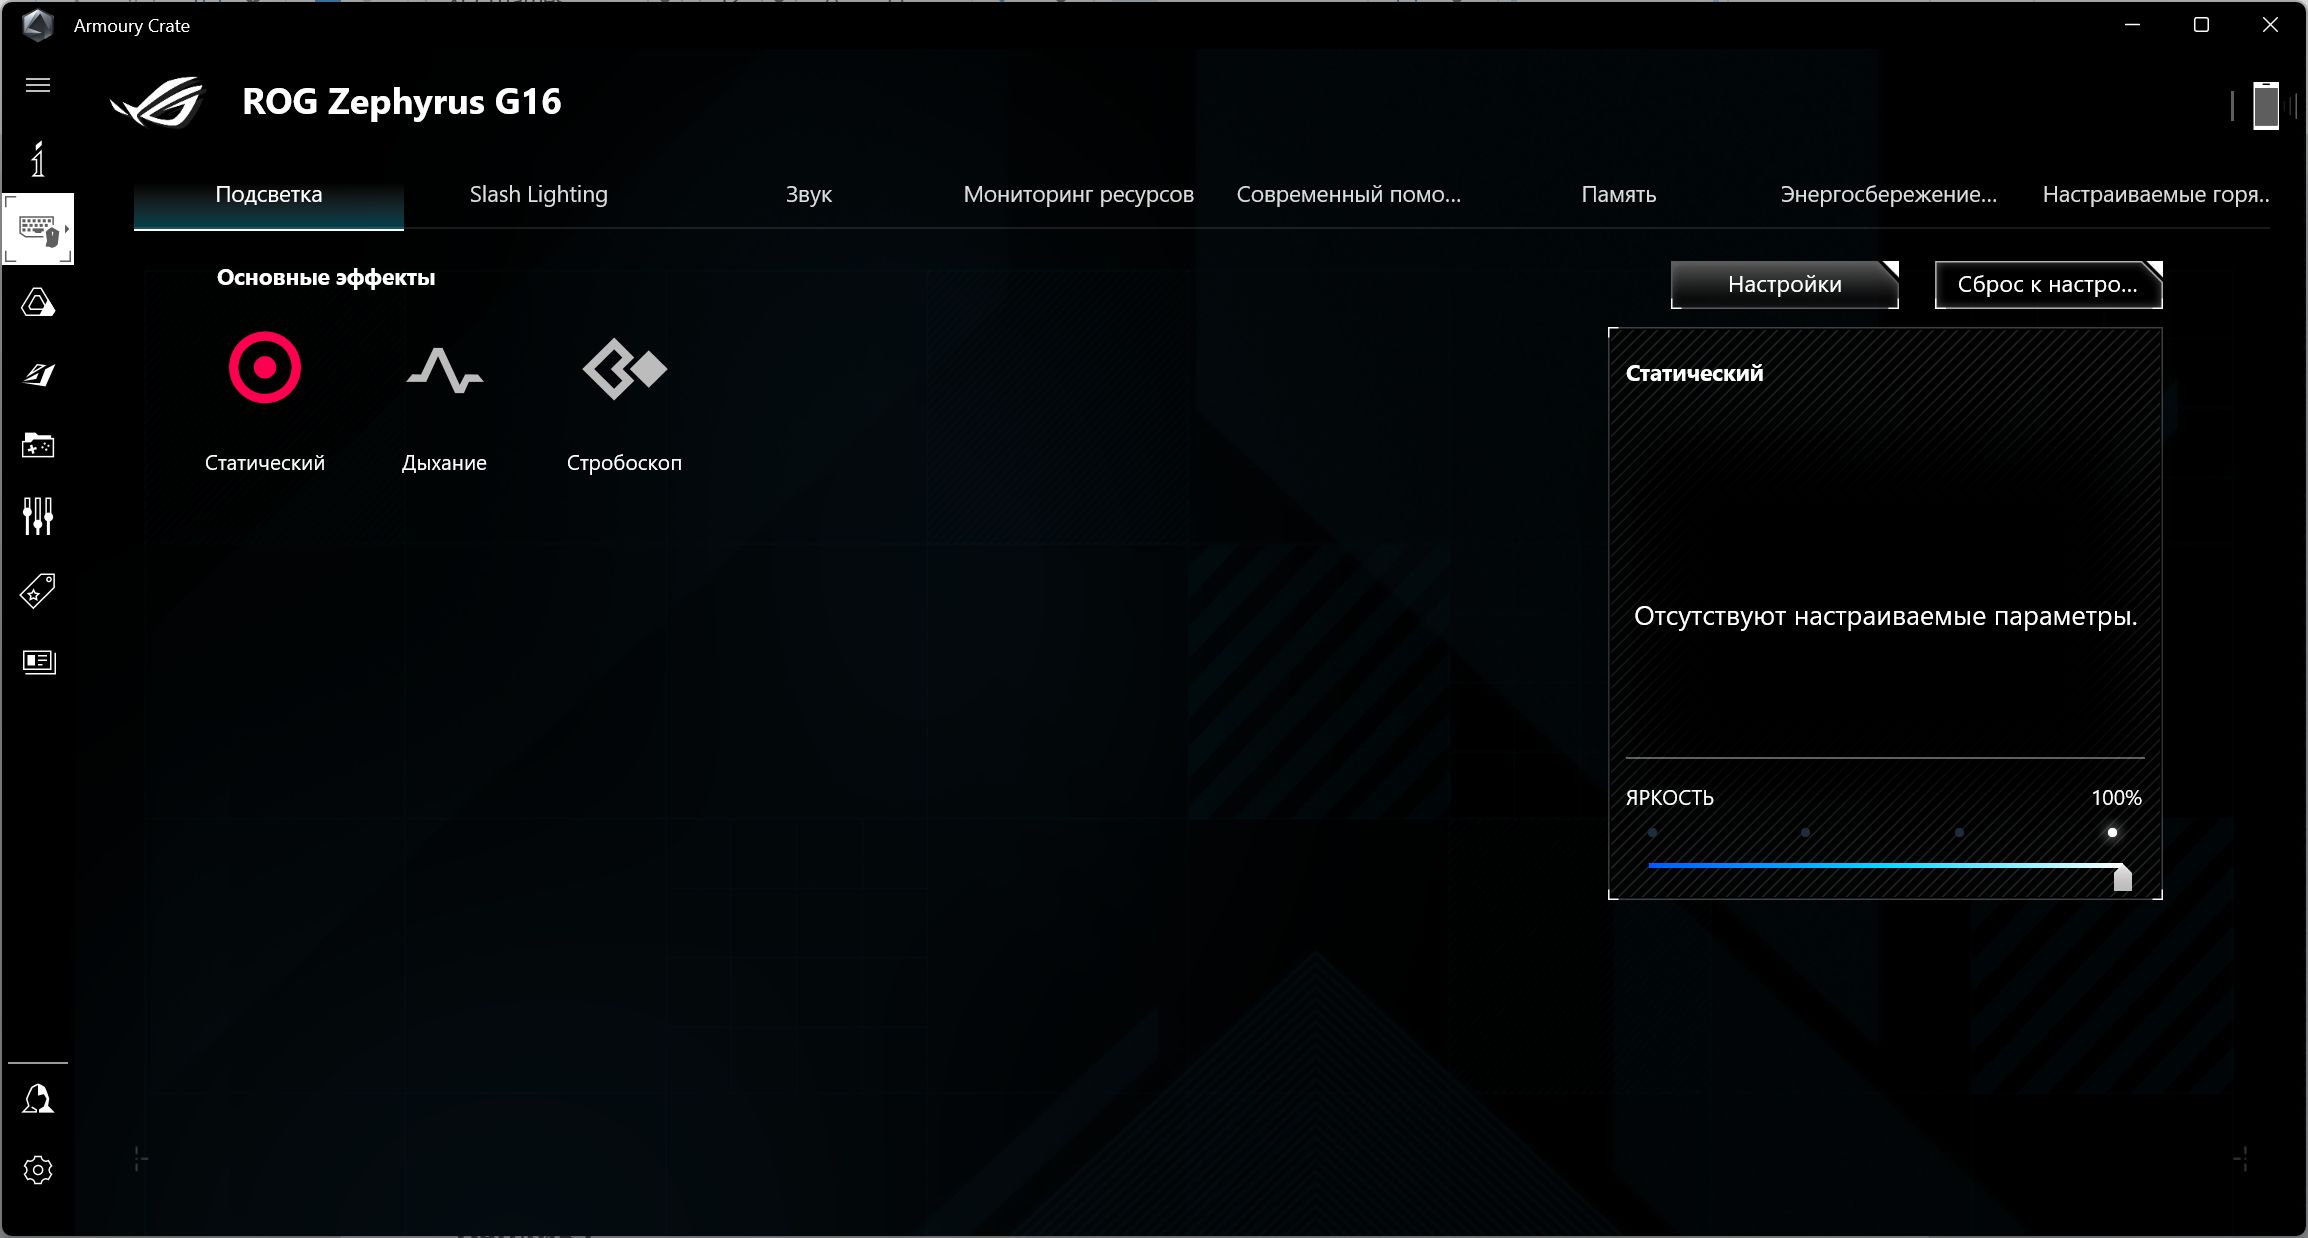Open the Современный помо... tab
This screenshot has height=1238, width=2308.
click(x=1349, y=195)
